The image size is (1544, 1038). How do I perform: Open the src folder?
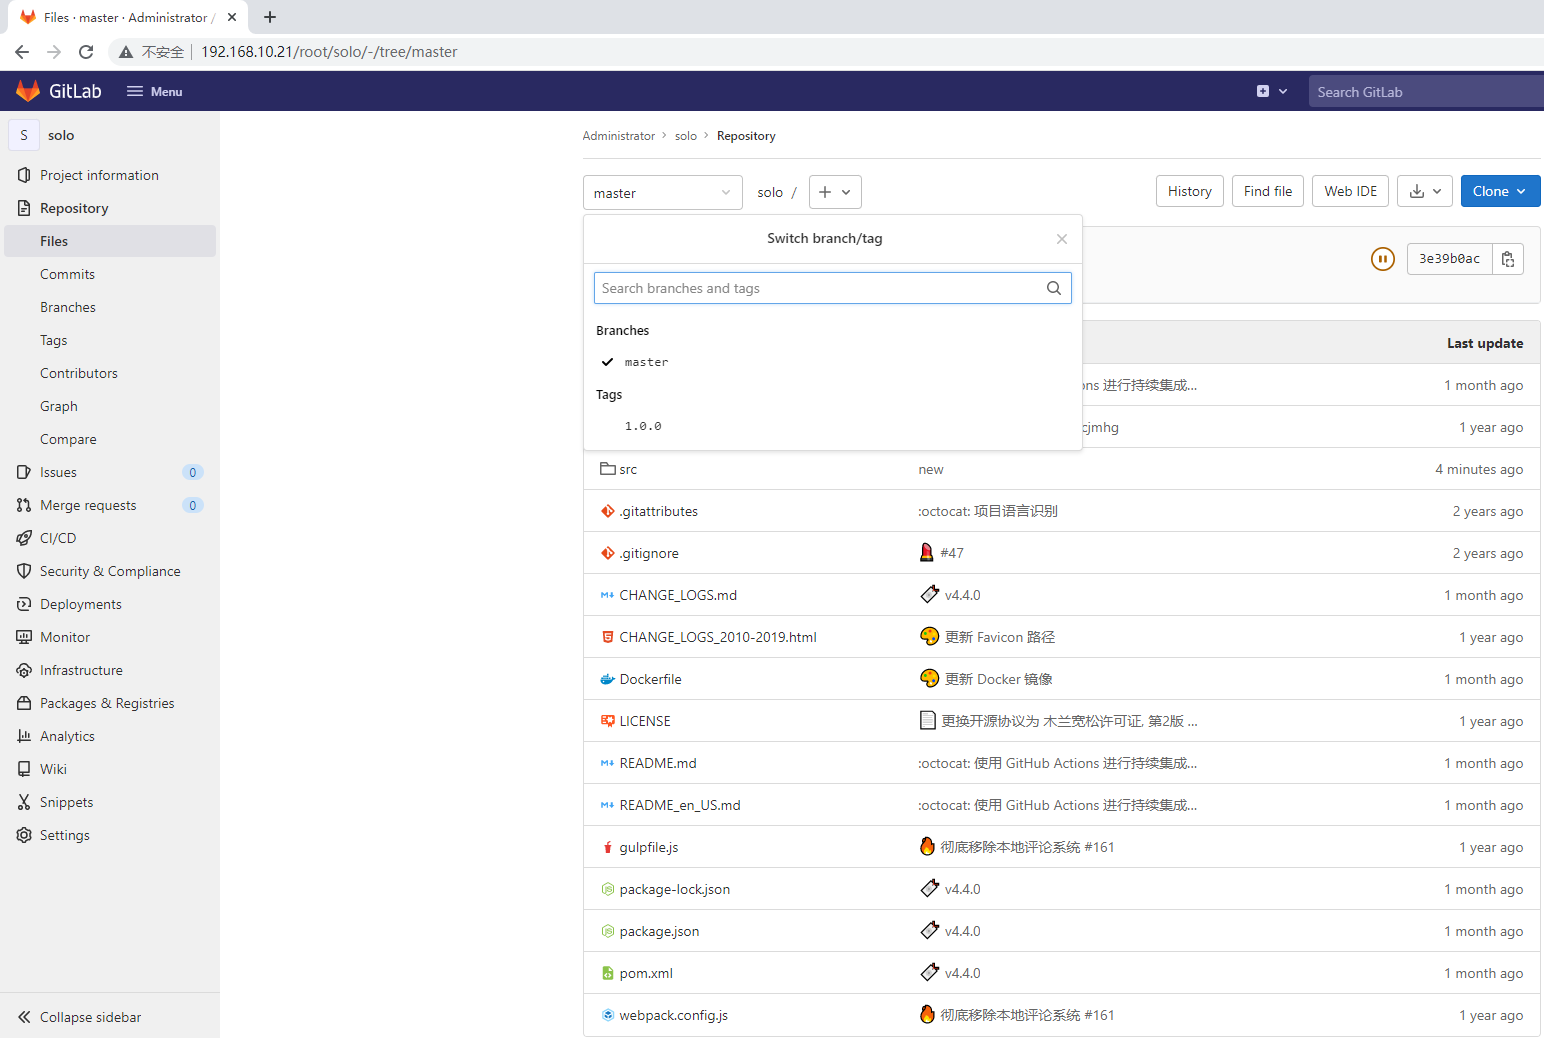point(627,469)
